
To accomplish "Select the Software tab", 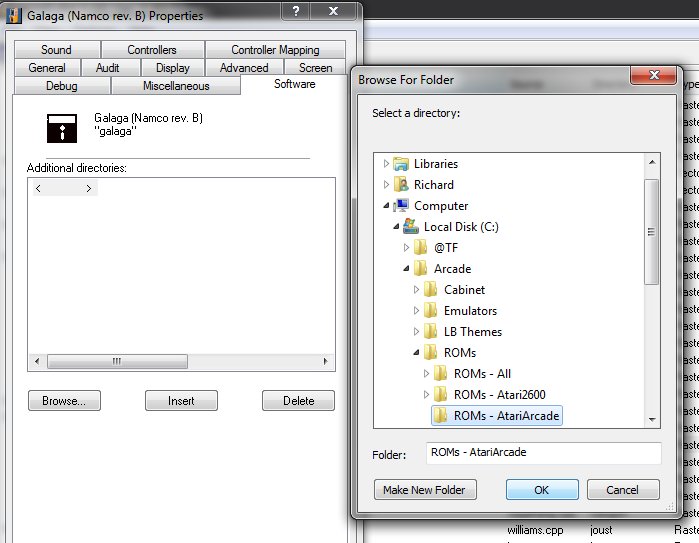I will tap(294, 84).
